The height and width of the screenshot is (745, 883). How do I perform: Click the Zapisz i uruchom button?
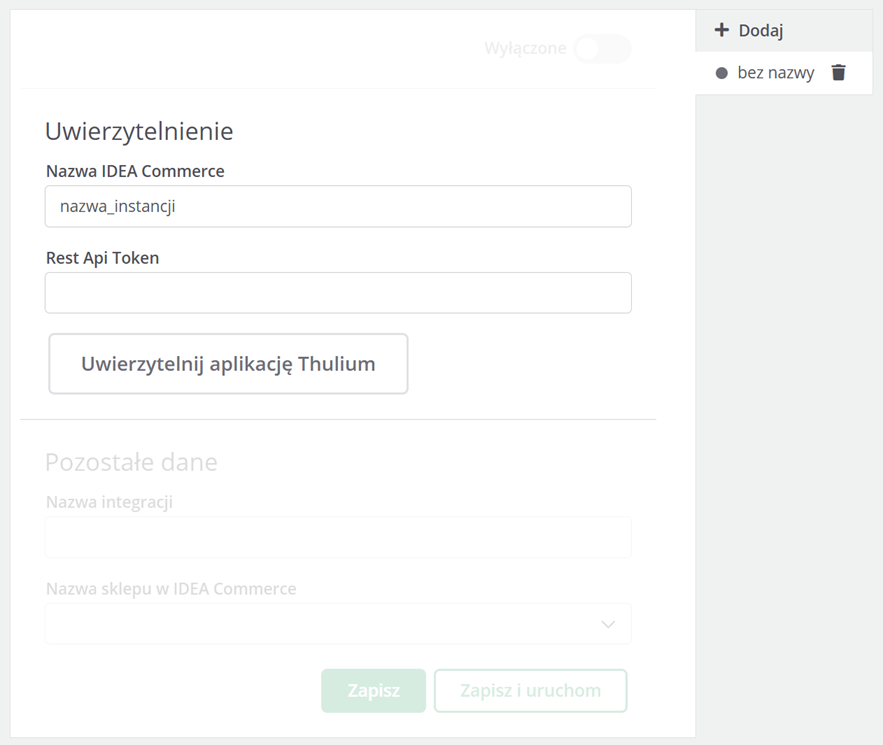pos(530,690)
